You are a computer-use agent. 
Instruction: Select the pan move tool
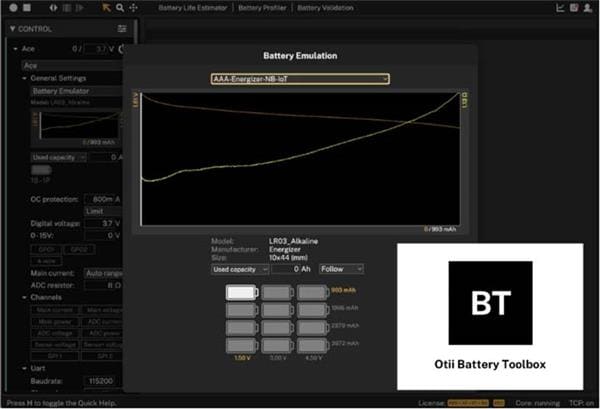tap(133, 7)
